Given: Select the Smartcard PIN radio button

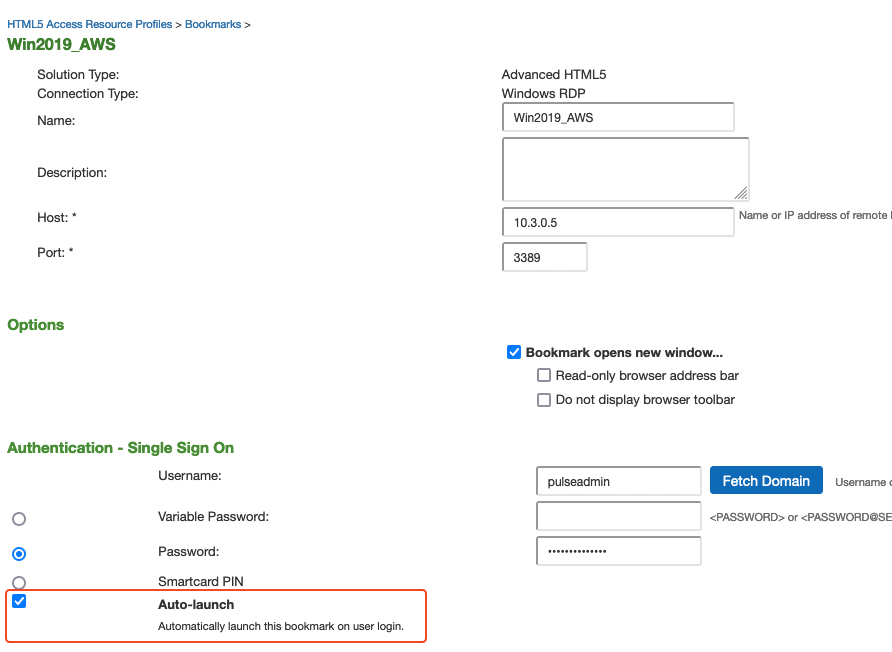Looking at the screenshot, I should tap(16, 583).
